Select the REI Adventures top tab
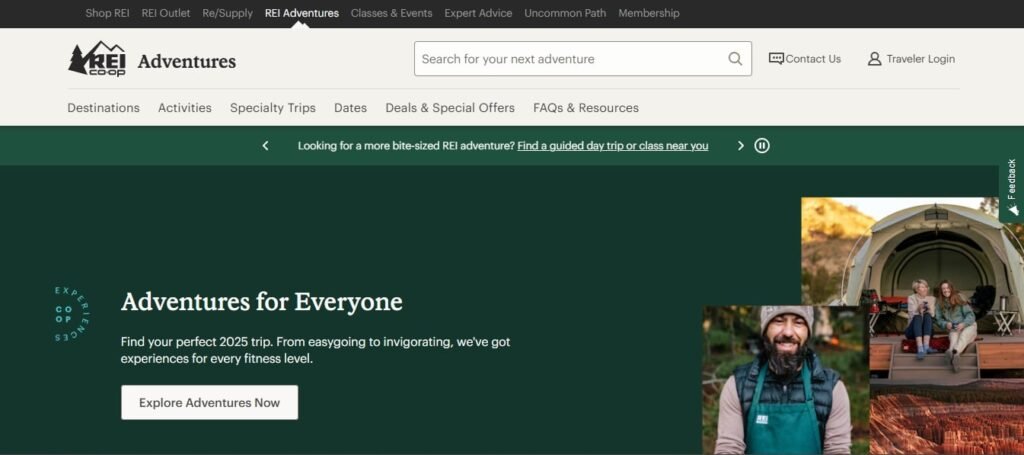 pyautogui.click(x=302, y=13)
